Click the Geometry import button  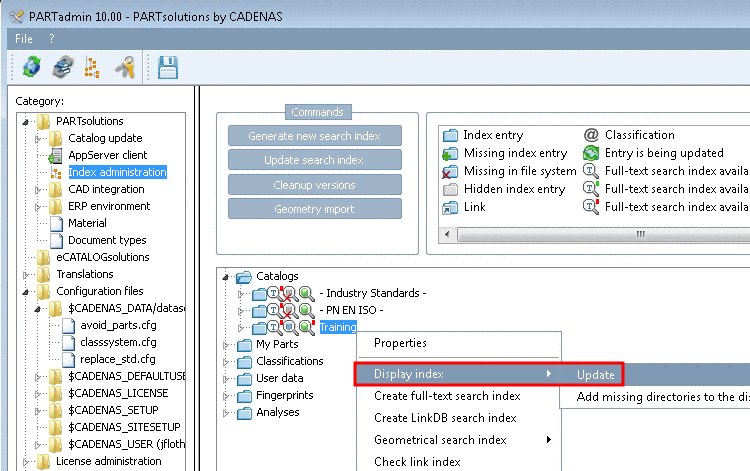point(315,209)
